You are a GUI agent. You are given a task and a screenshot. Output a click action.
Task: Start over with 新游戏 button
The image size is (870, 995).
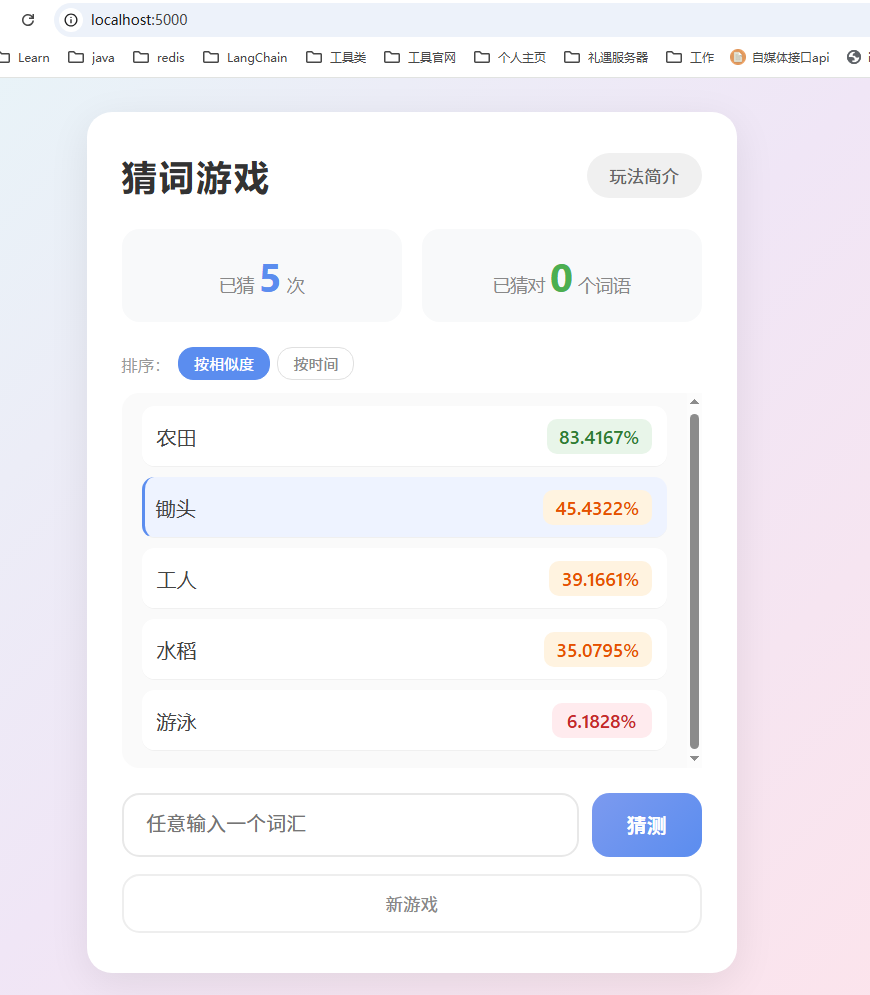pos(412,904)
